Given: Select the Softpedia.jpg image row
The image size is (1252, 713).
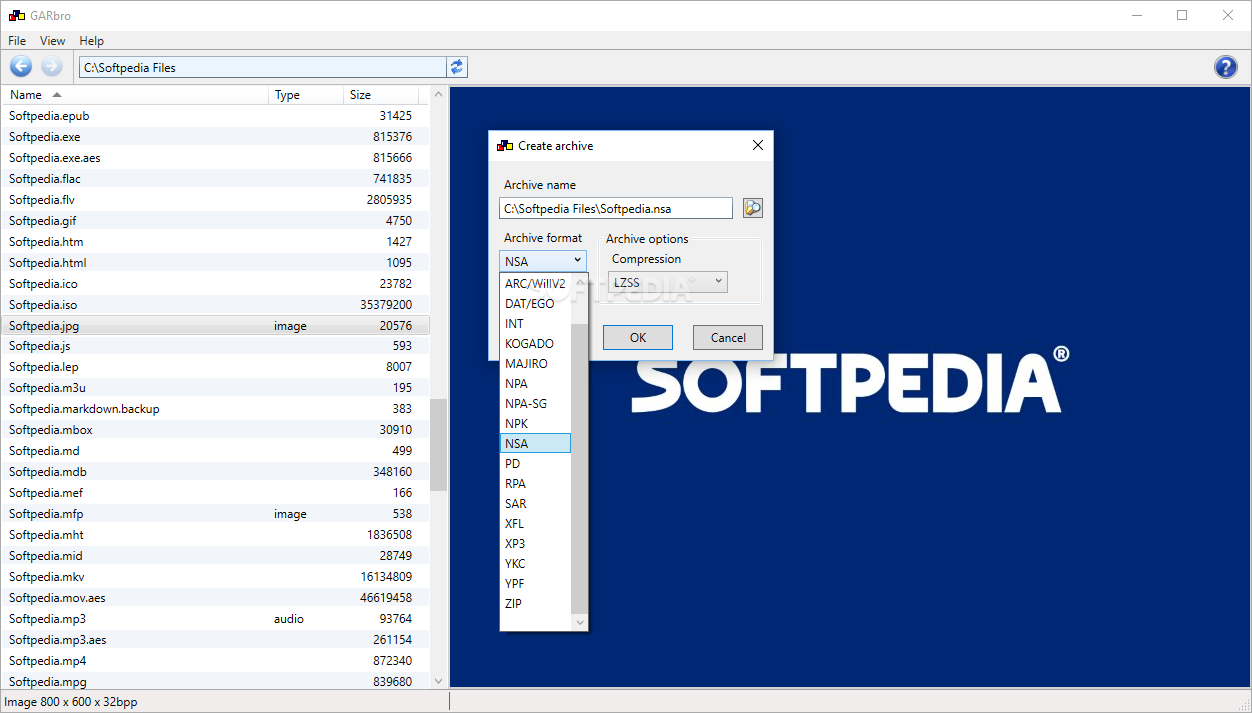Looking at the screenshot, I should click(214, 326).
